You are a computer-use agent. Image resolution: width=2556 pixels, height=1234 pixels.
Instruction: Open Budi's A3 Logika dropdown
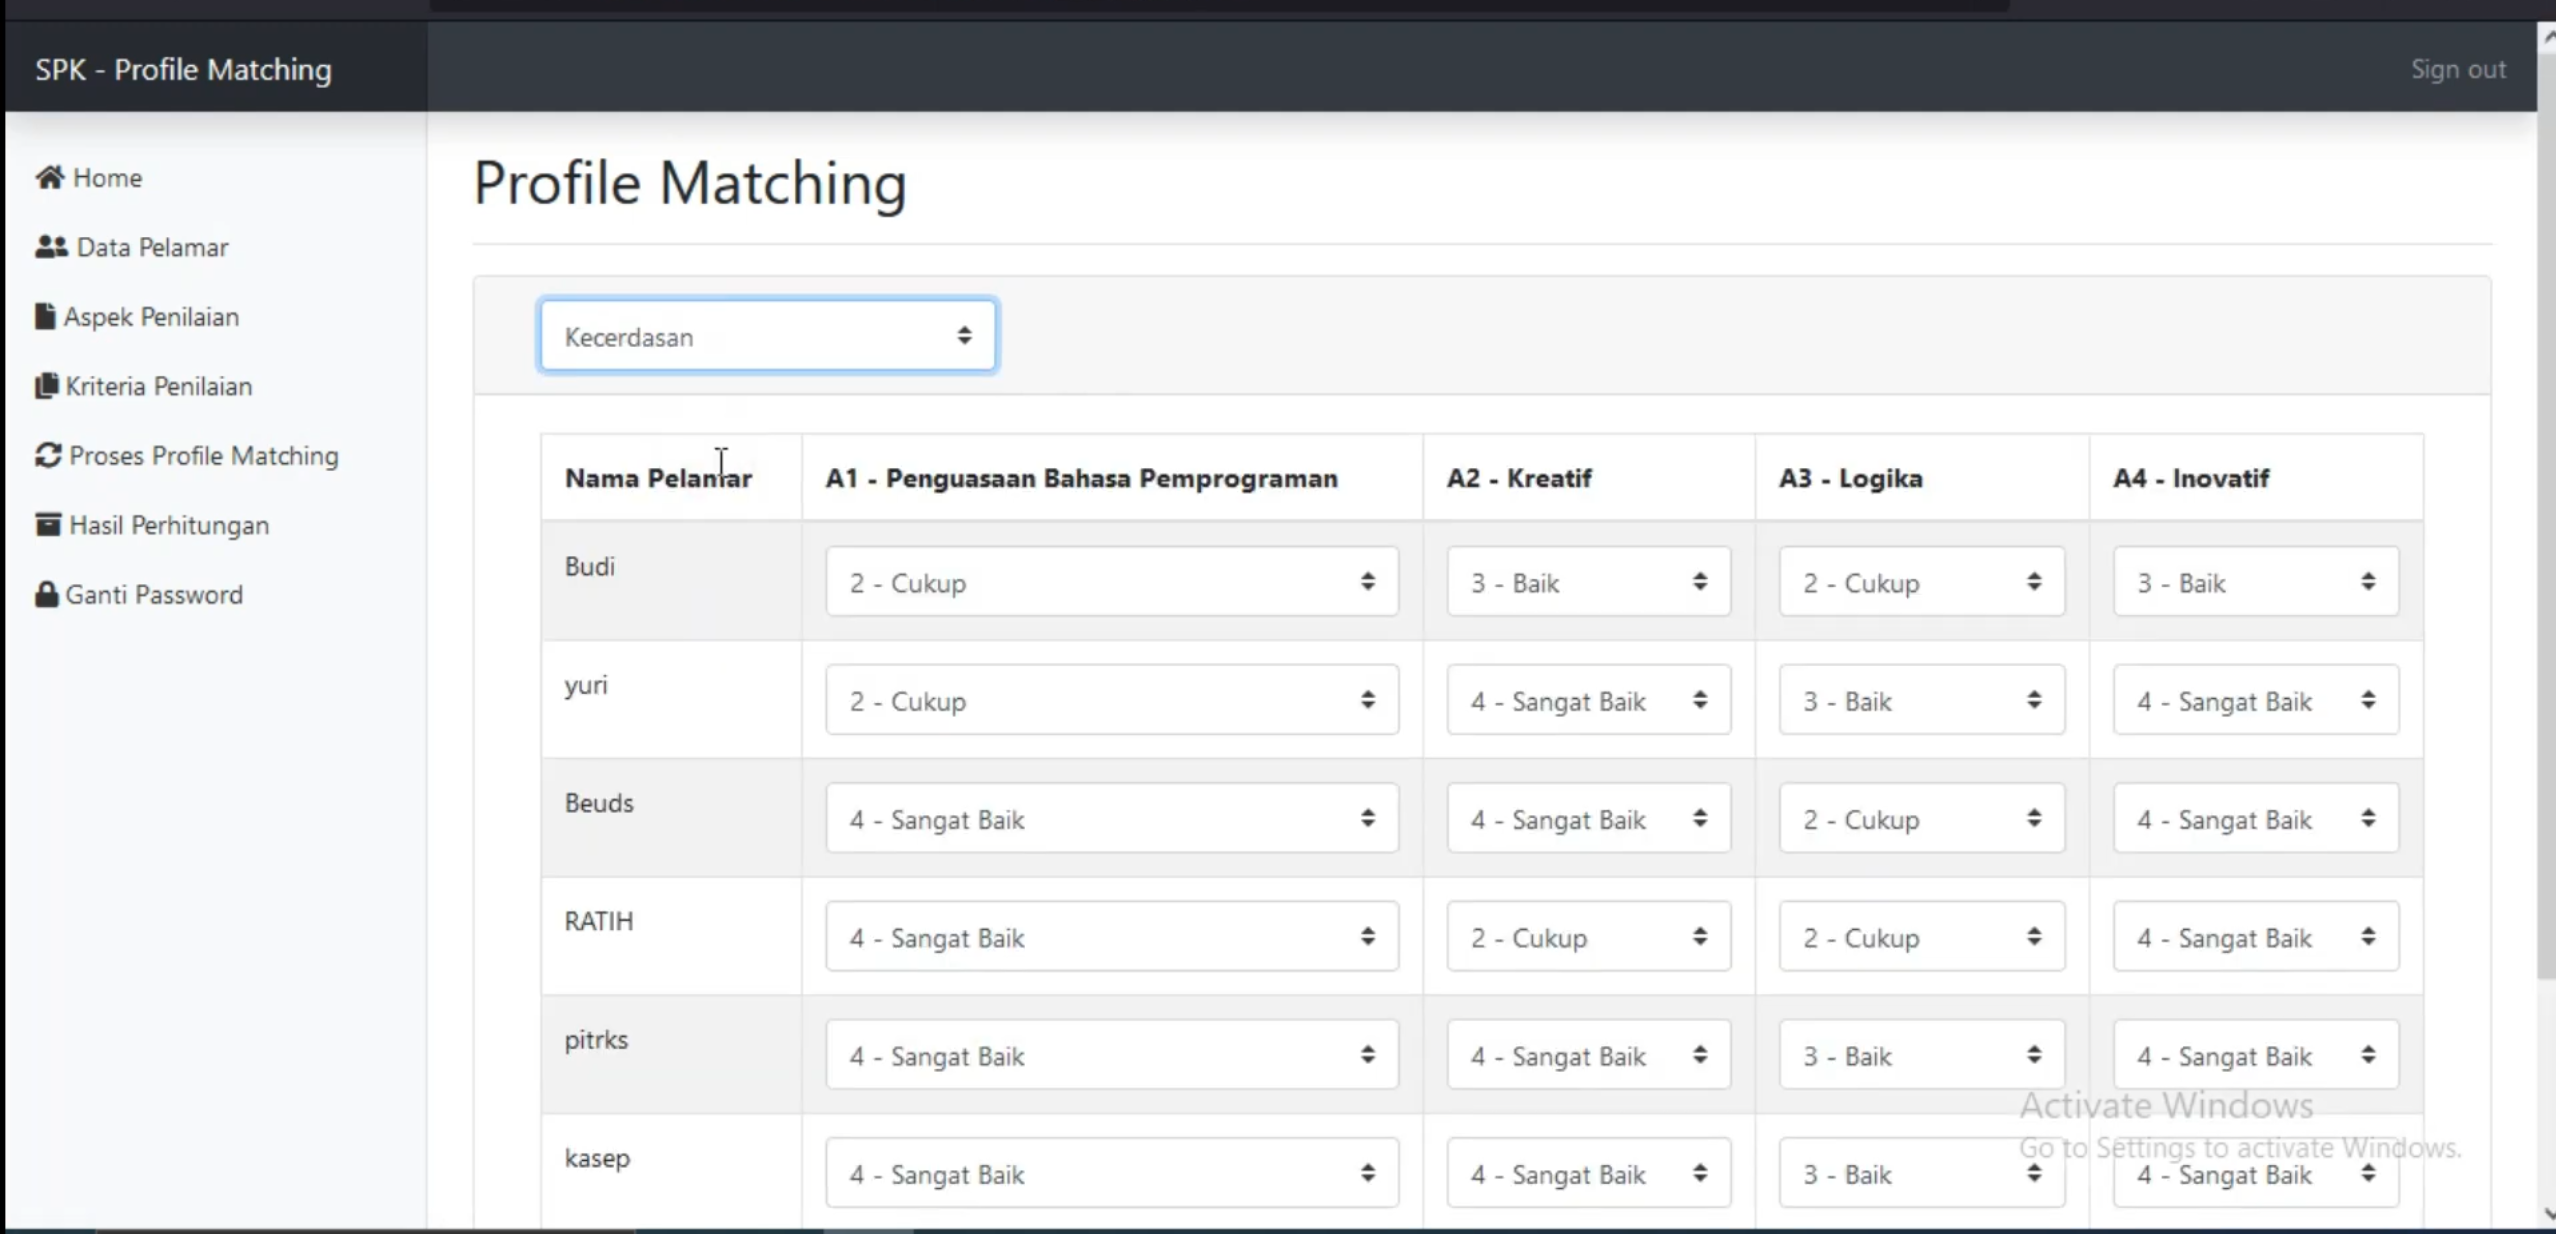click(1921, 582)
